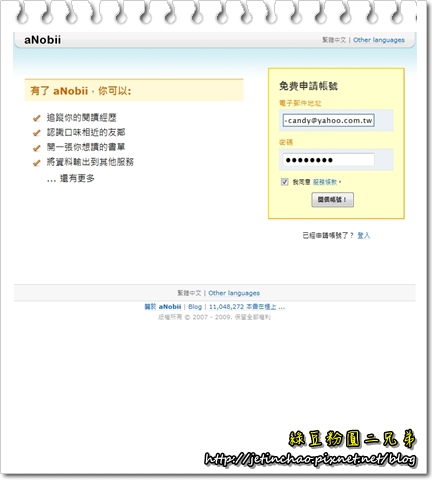
Task: Click checkmark icon beside 將資料輸出到其他服務
Action: coord(36,163)
